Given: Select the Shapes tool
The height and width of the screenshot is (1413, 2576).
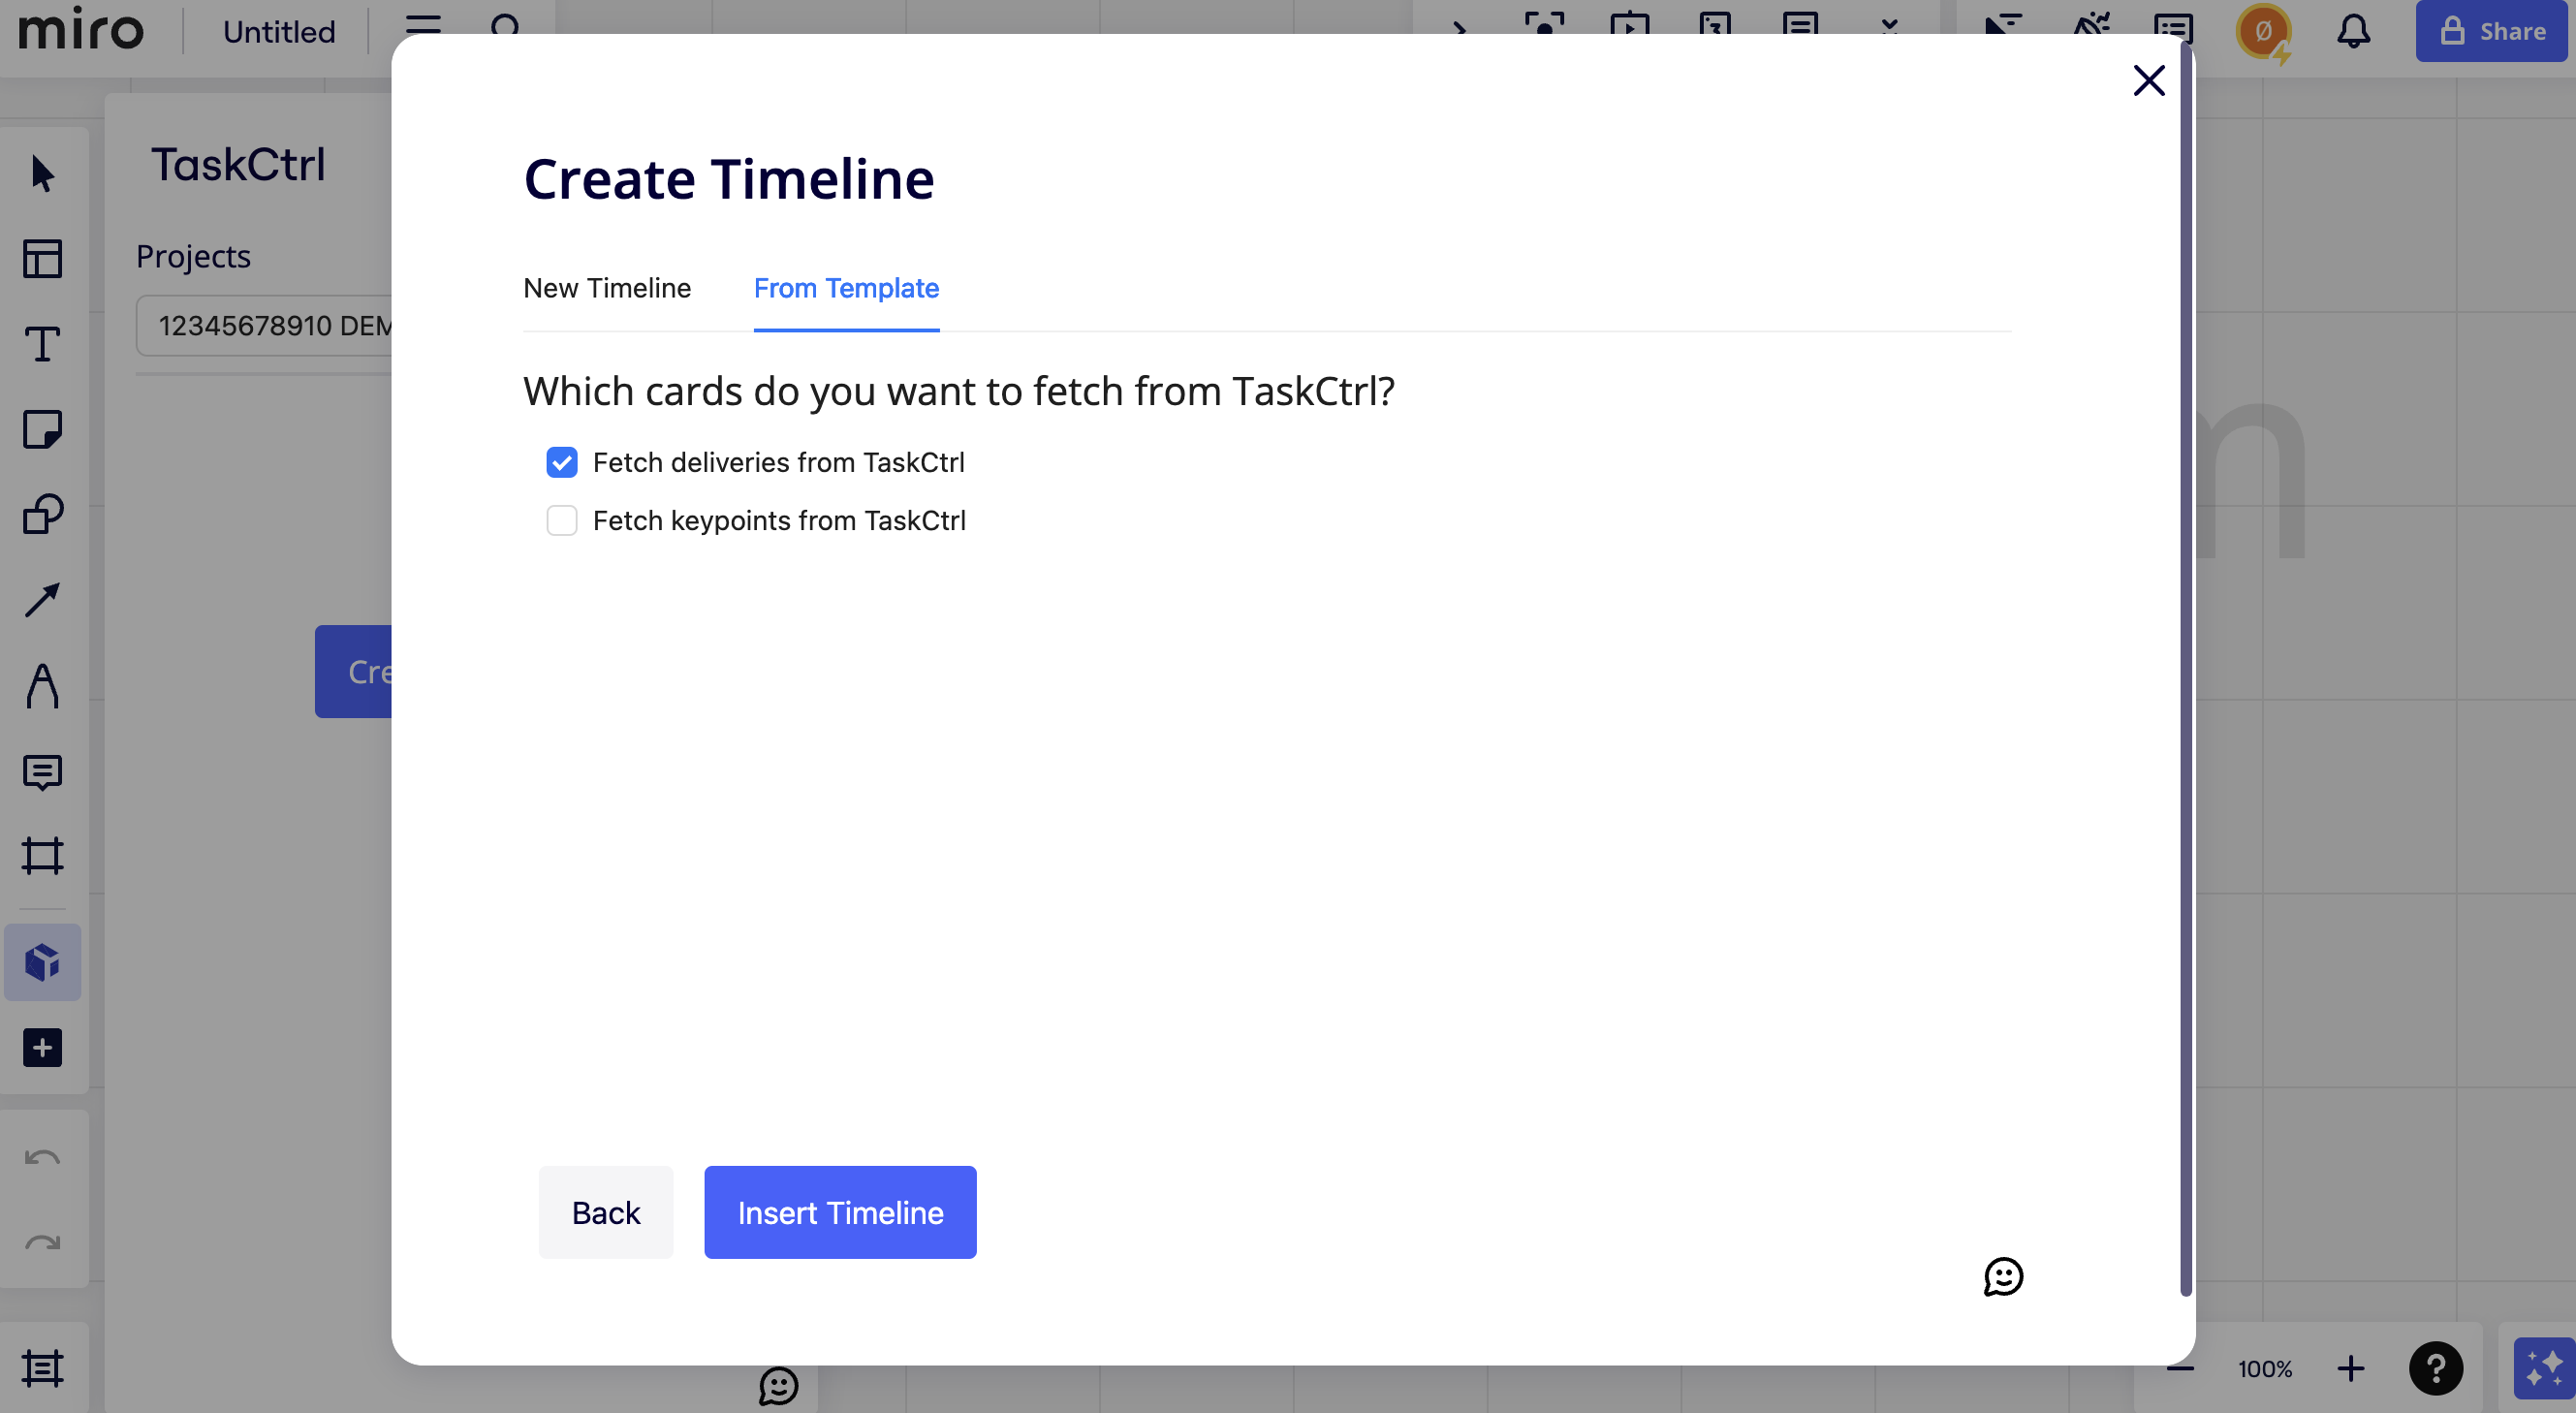Looking at the screenshot, I should 43,514.
